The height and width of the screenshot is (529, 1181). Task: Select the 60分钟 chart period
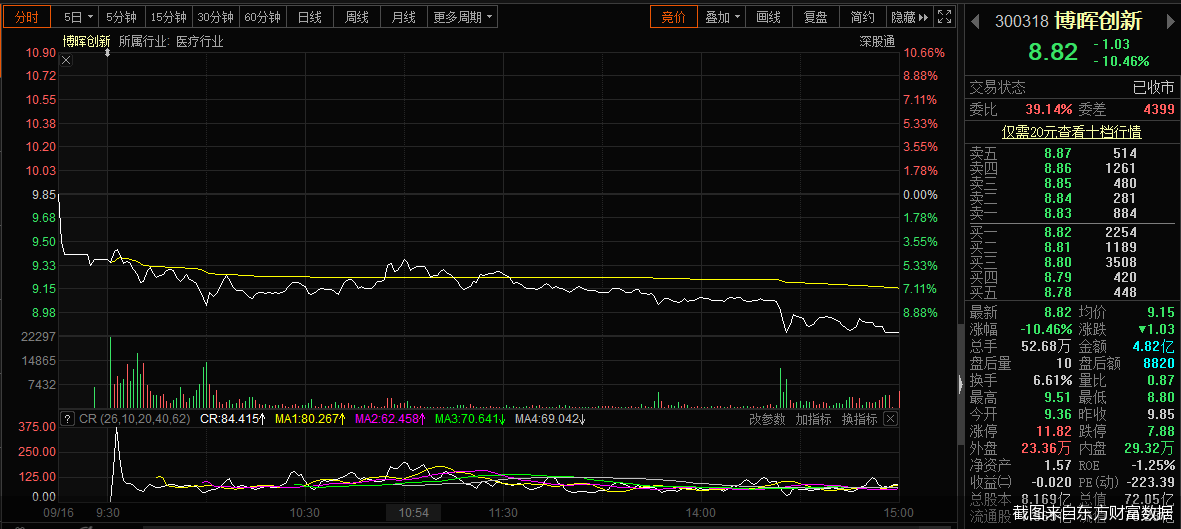tap(262, 17)
